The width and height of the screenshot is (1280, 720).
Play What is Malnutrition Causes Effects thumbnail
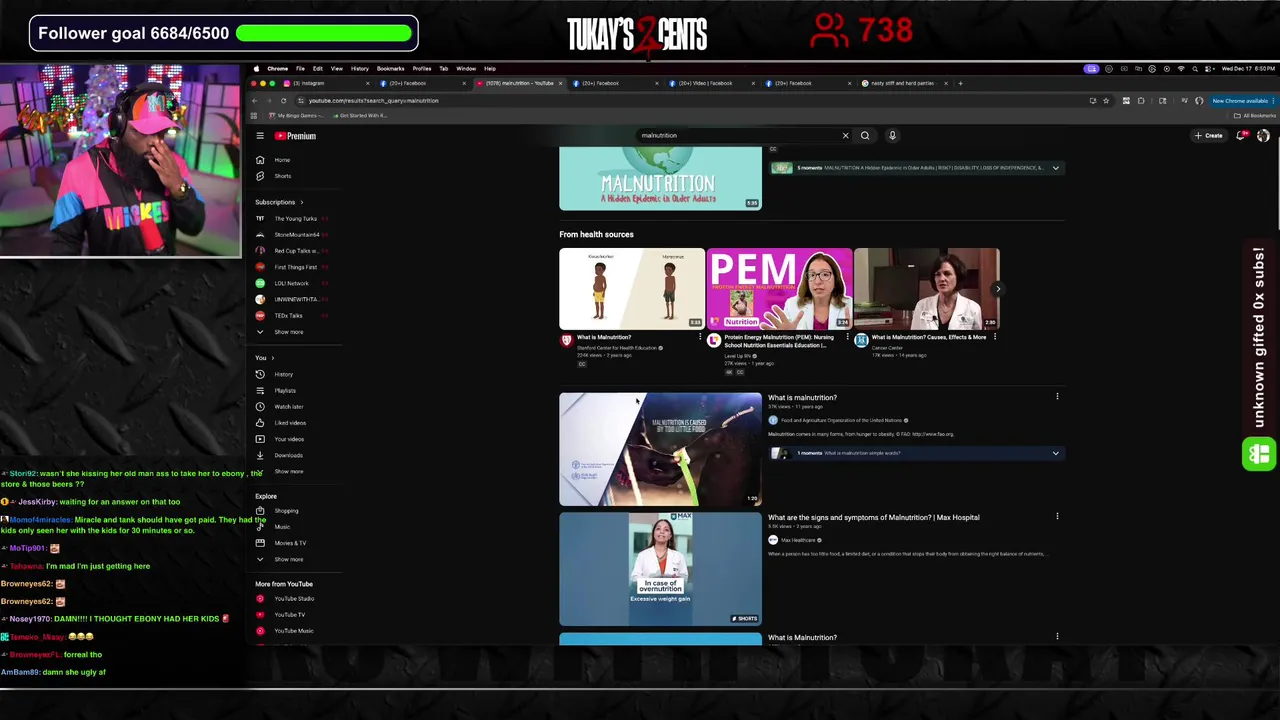coord(927,288)
